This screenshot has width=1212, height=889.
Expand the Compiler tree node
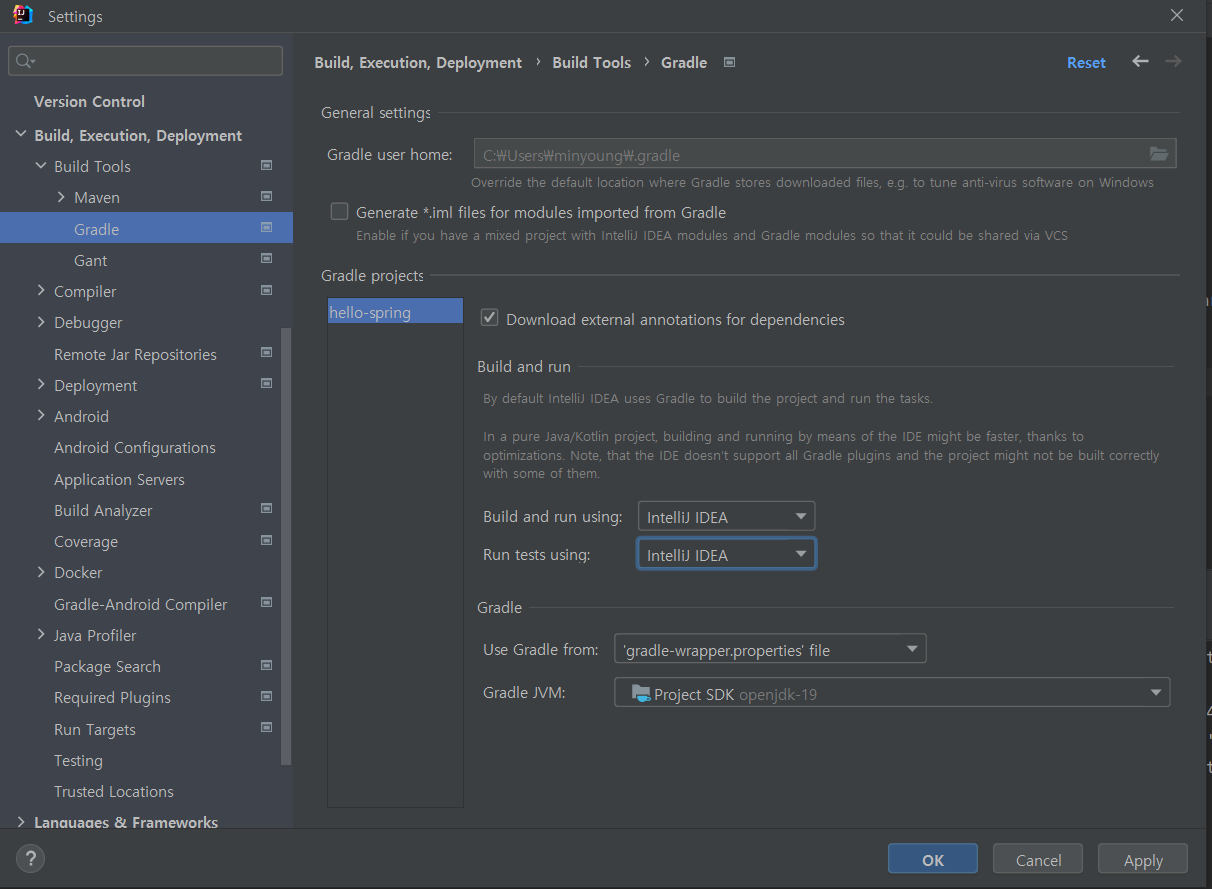41,291
